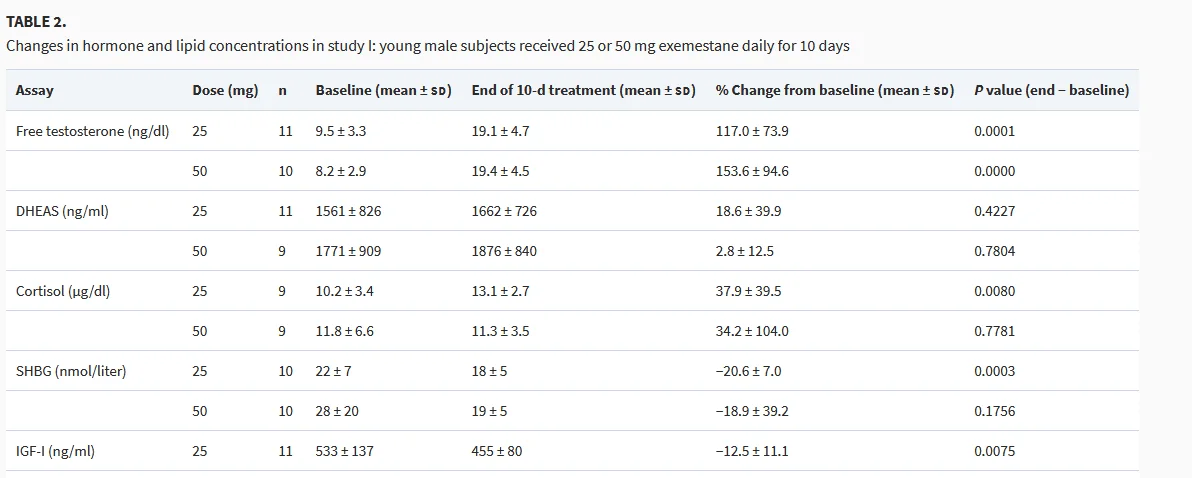Click the P value 0.0075 cell
Screen dimensions: 1192x478
[x=994, y=451]
